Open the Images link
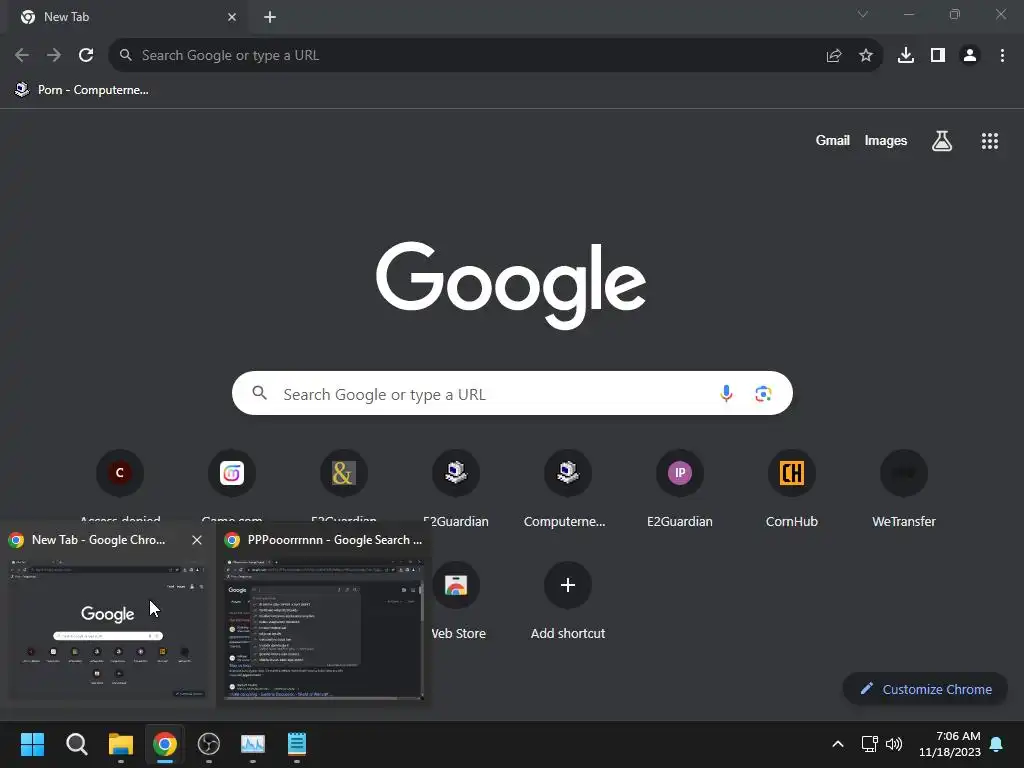 coord(886,140)
